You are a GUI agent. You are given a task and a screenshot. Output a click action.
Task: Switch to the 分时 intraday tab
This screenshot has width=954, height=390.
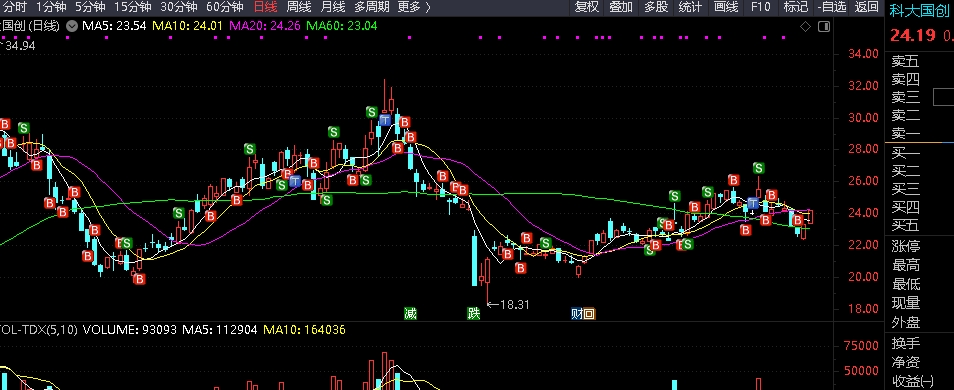point(15,7)
